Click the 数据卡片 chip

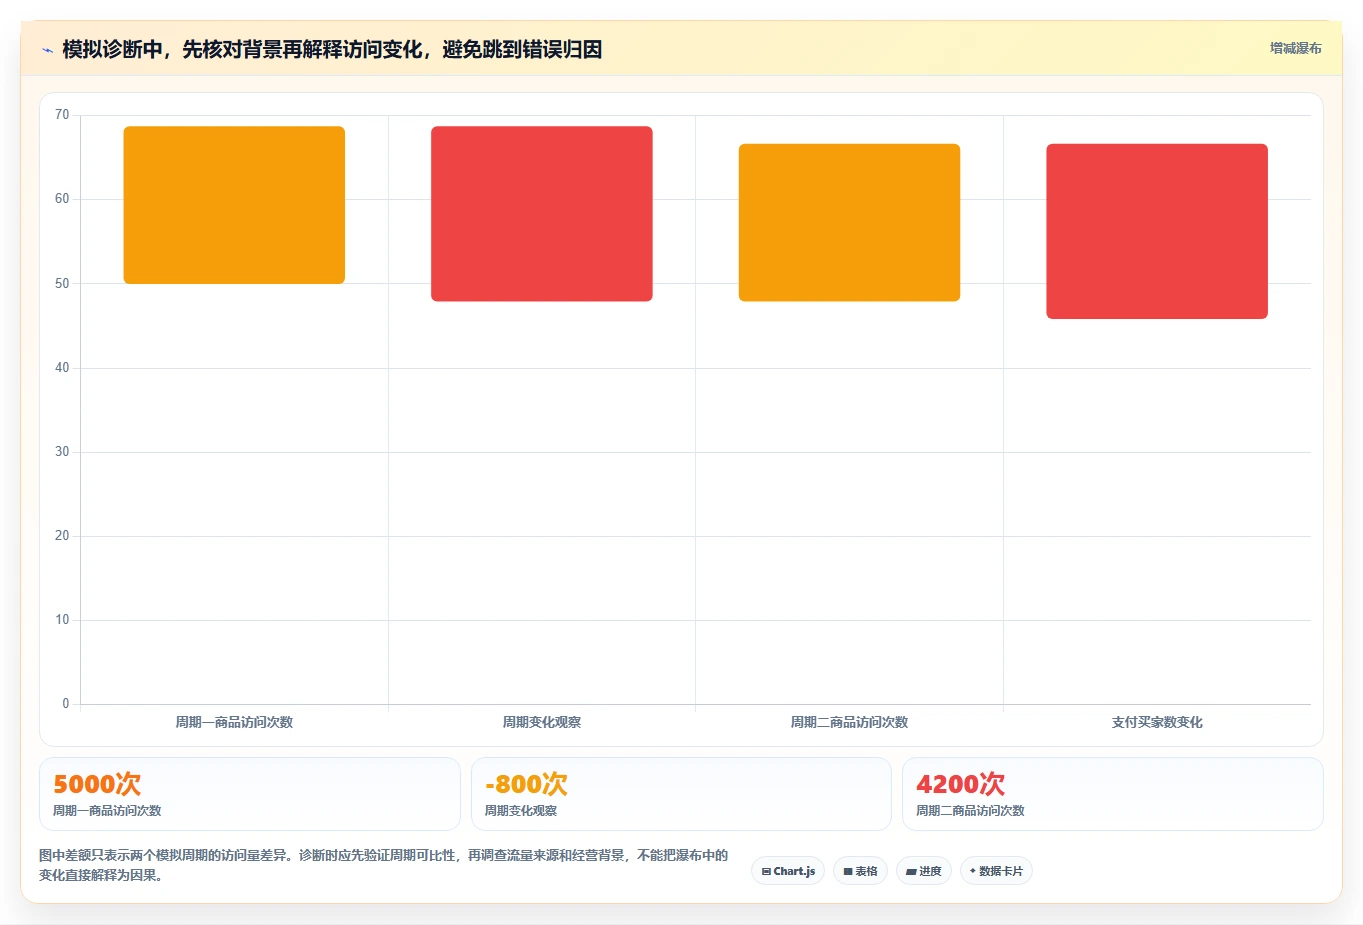tap(996, 871)
